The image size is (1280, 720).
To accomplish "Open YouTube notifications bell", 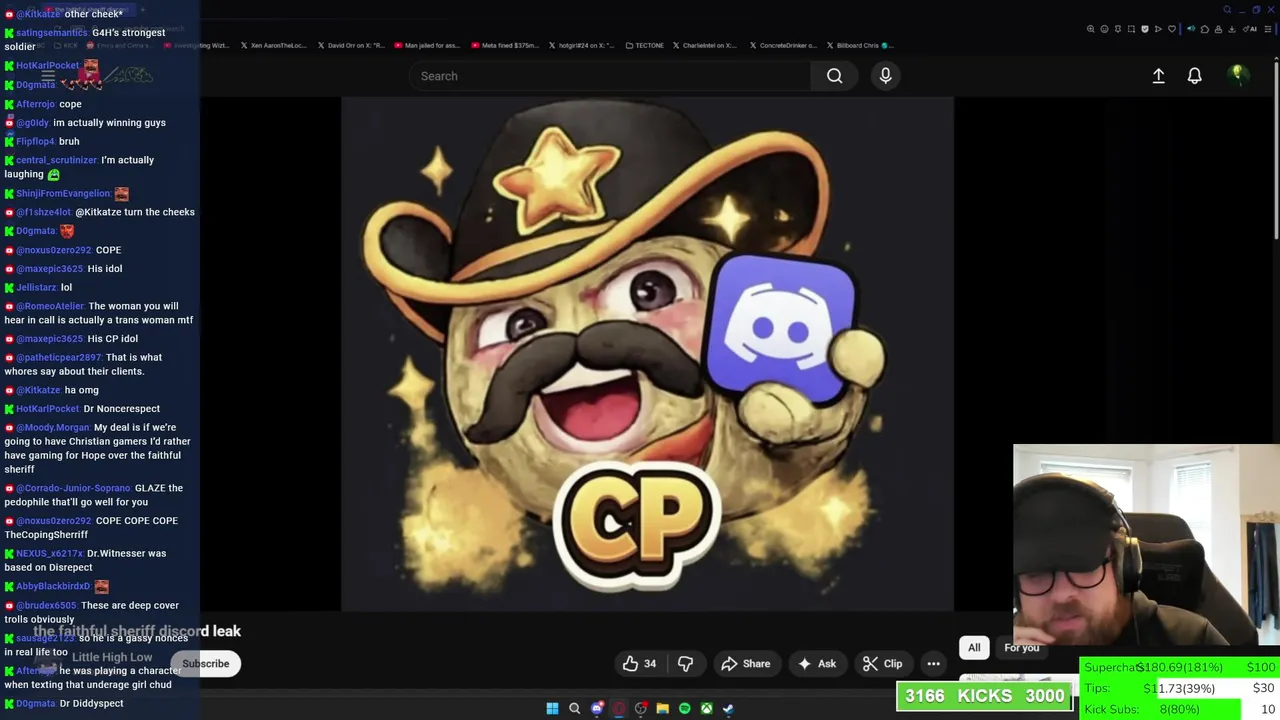I will (x=1194, y=76).
